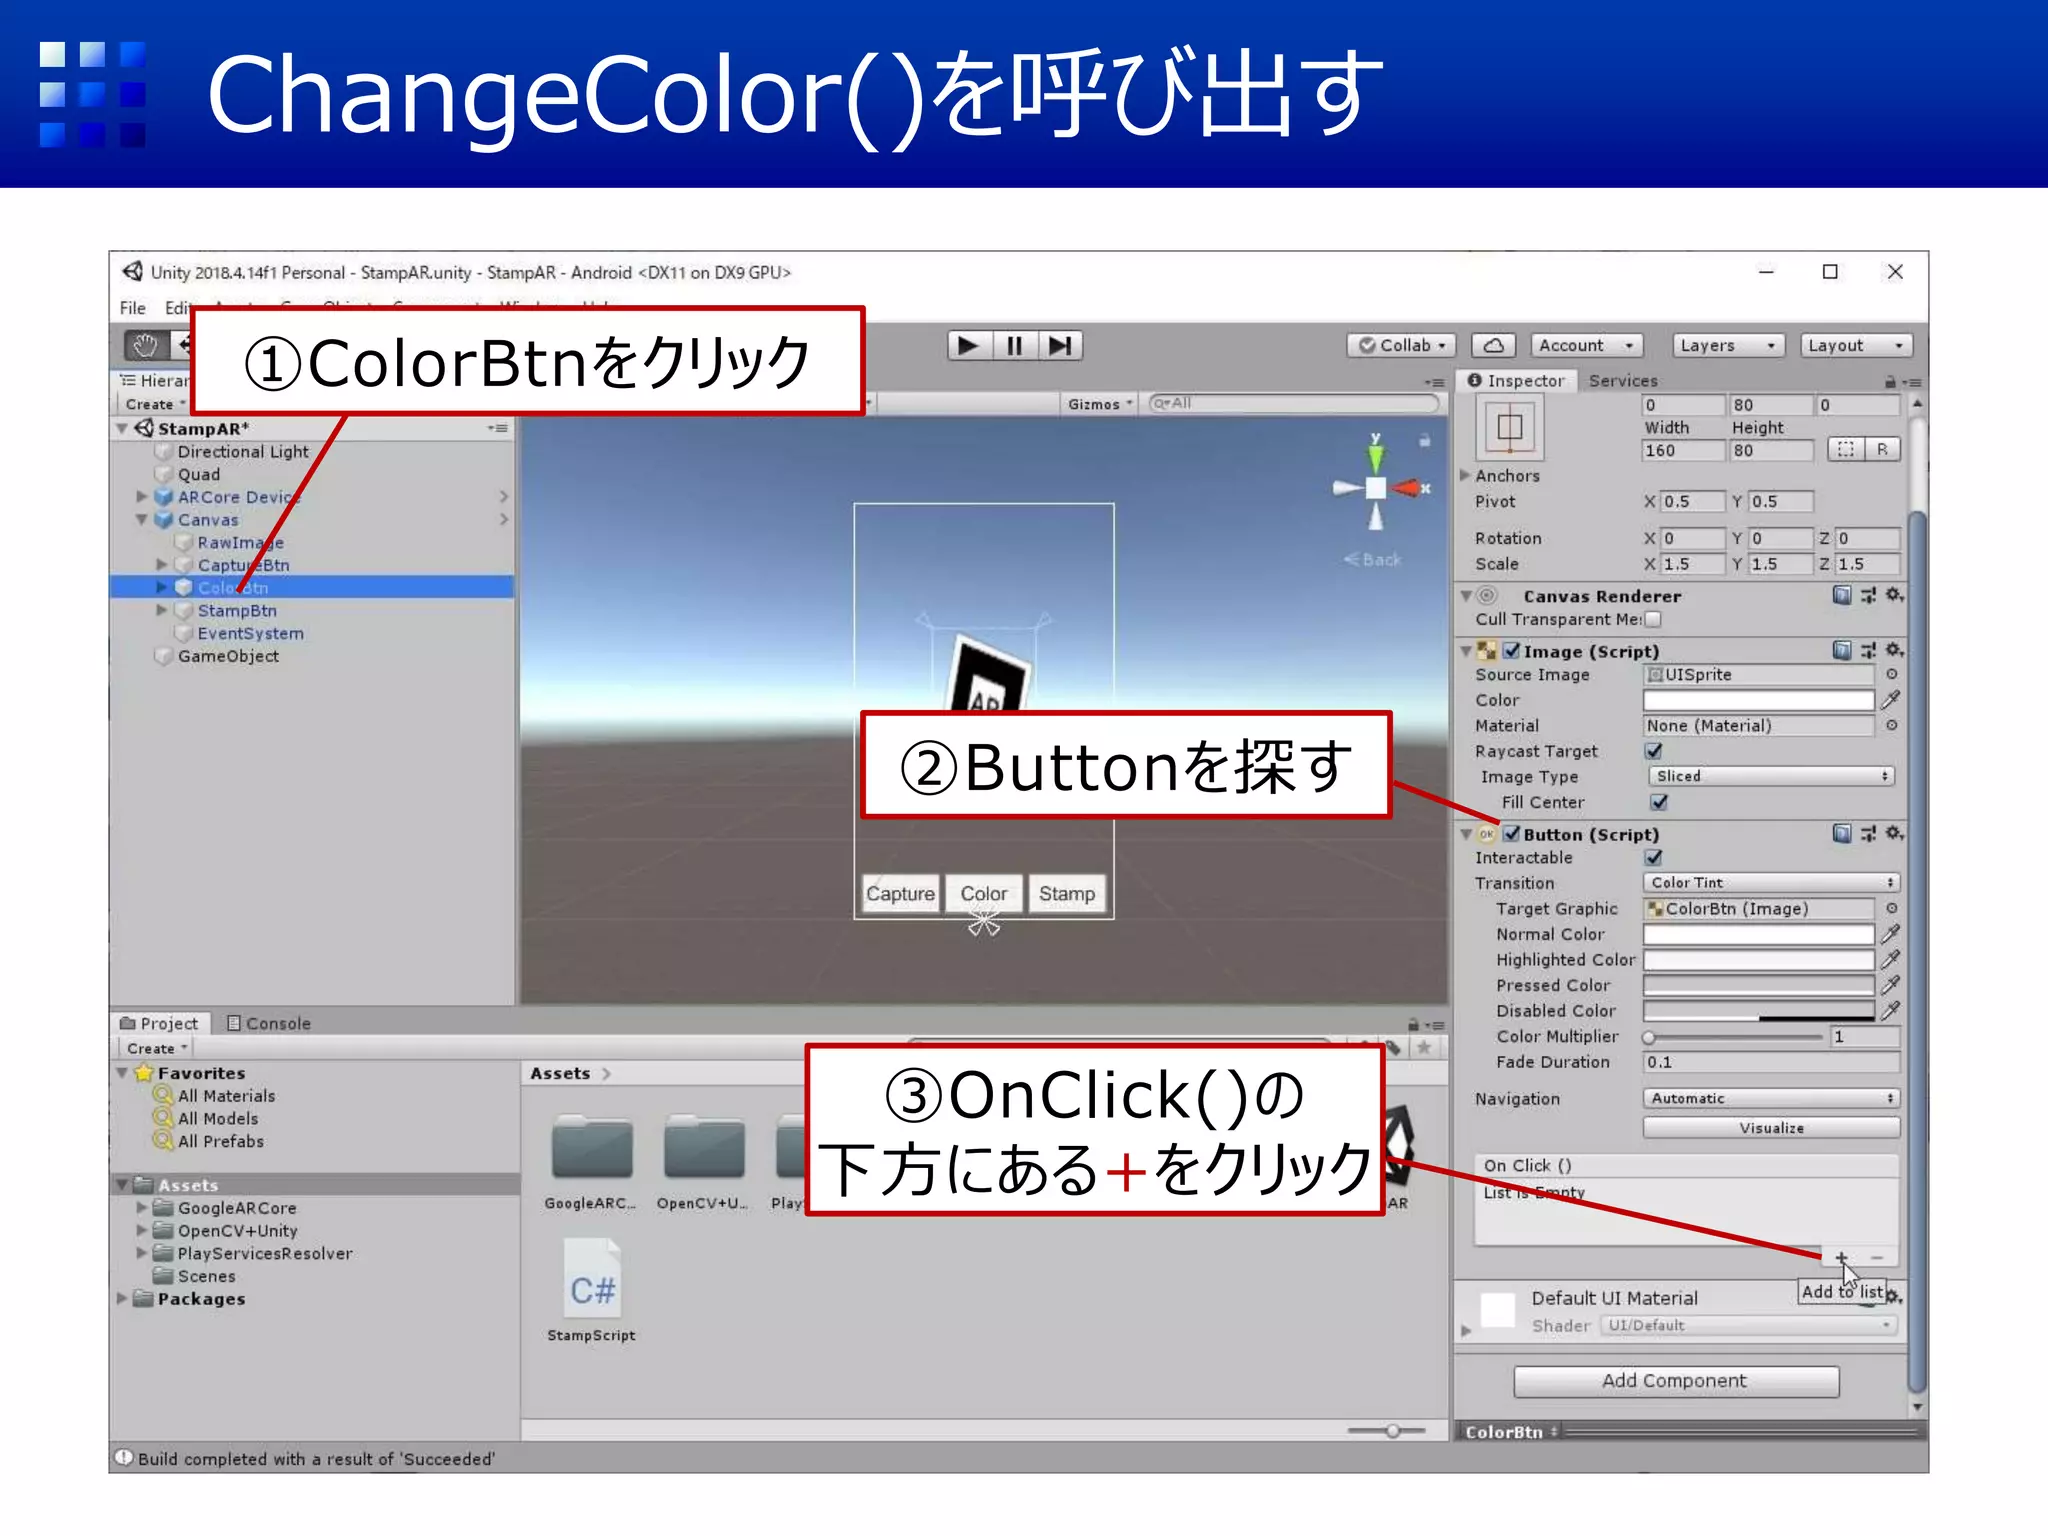Click object picker circle for Target Graphic

pyautogui.click(x=1892, y=909)
